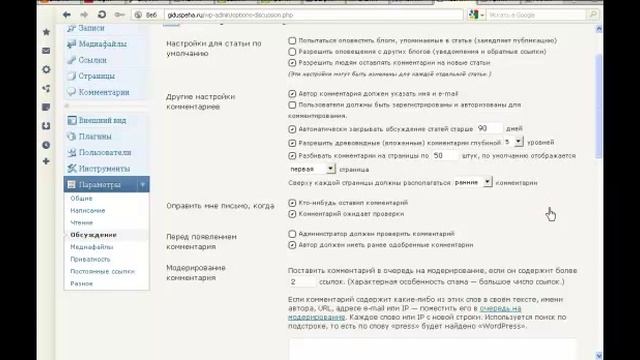Toggle 'Автоматически закрывать обсуждение статей' checkbox
The width and height of the screenshot is (640, 360).
[292, 129]
